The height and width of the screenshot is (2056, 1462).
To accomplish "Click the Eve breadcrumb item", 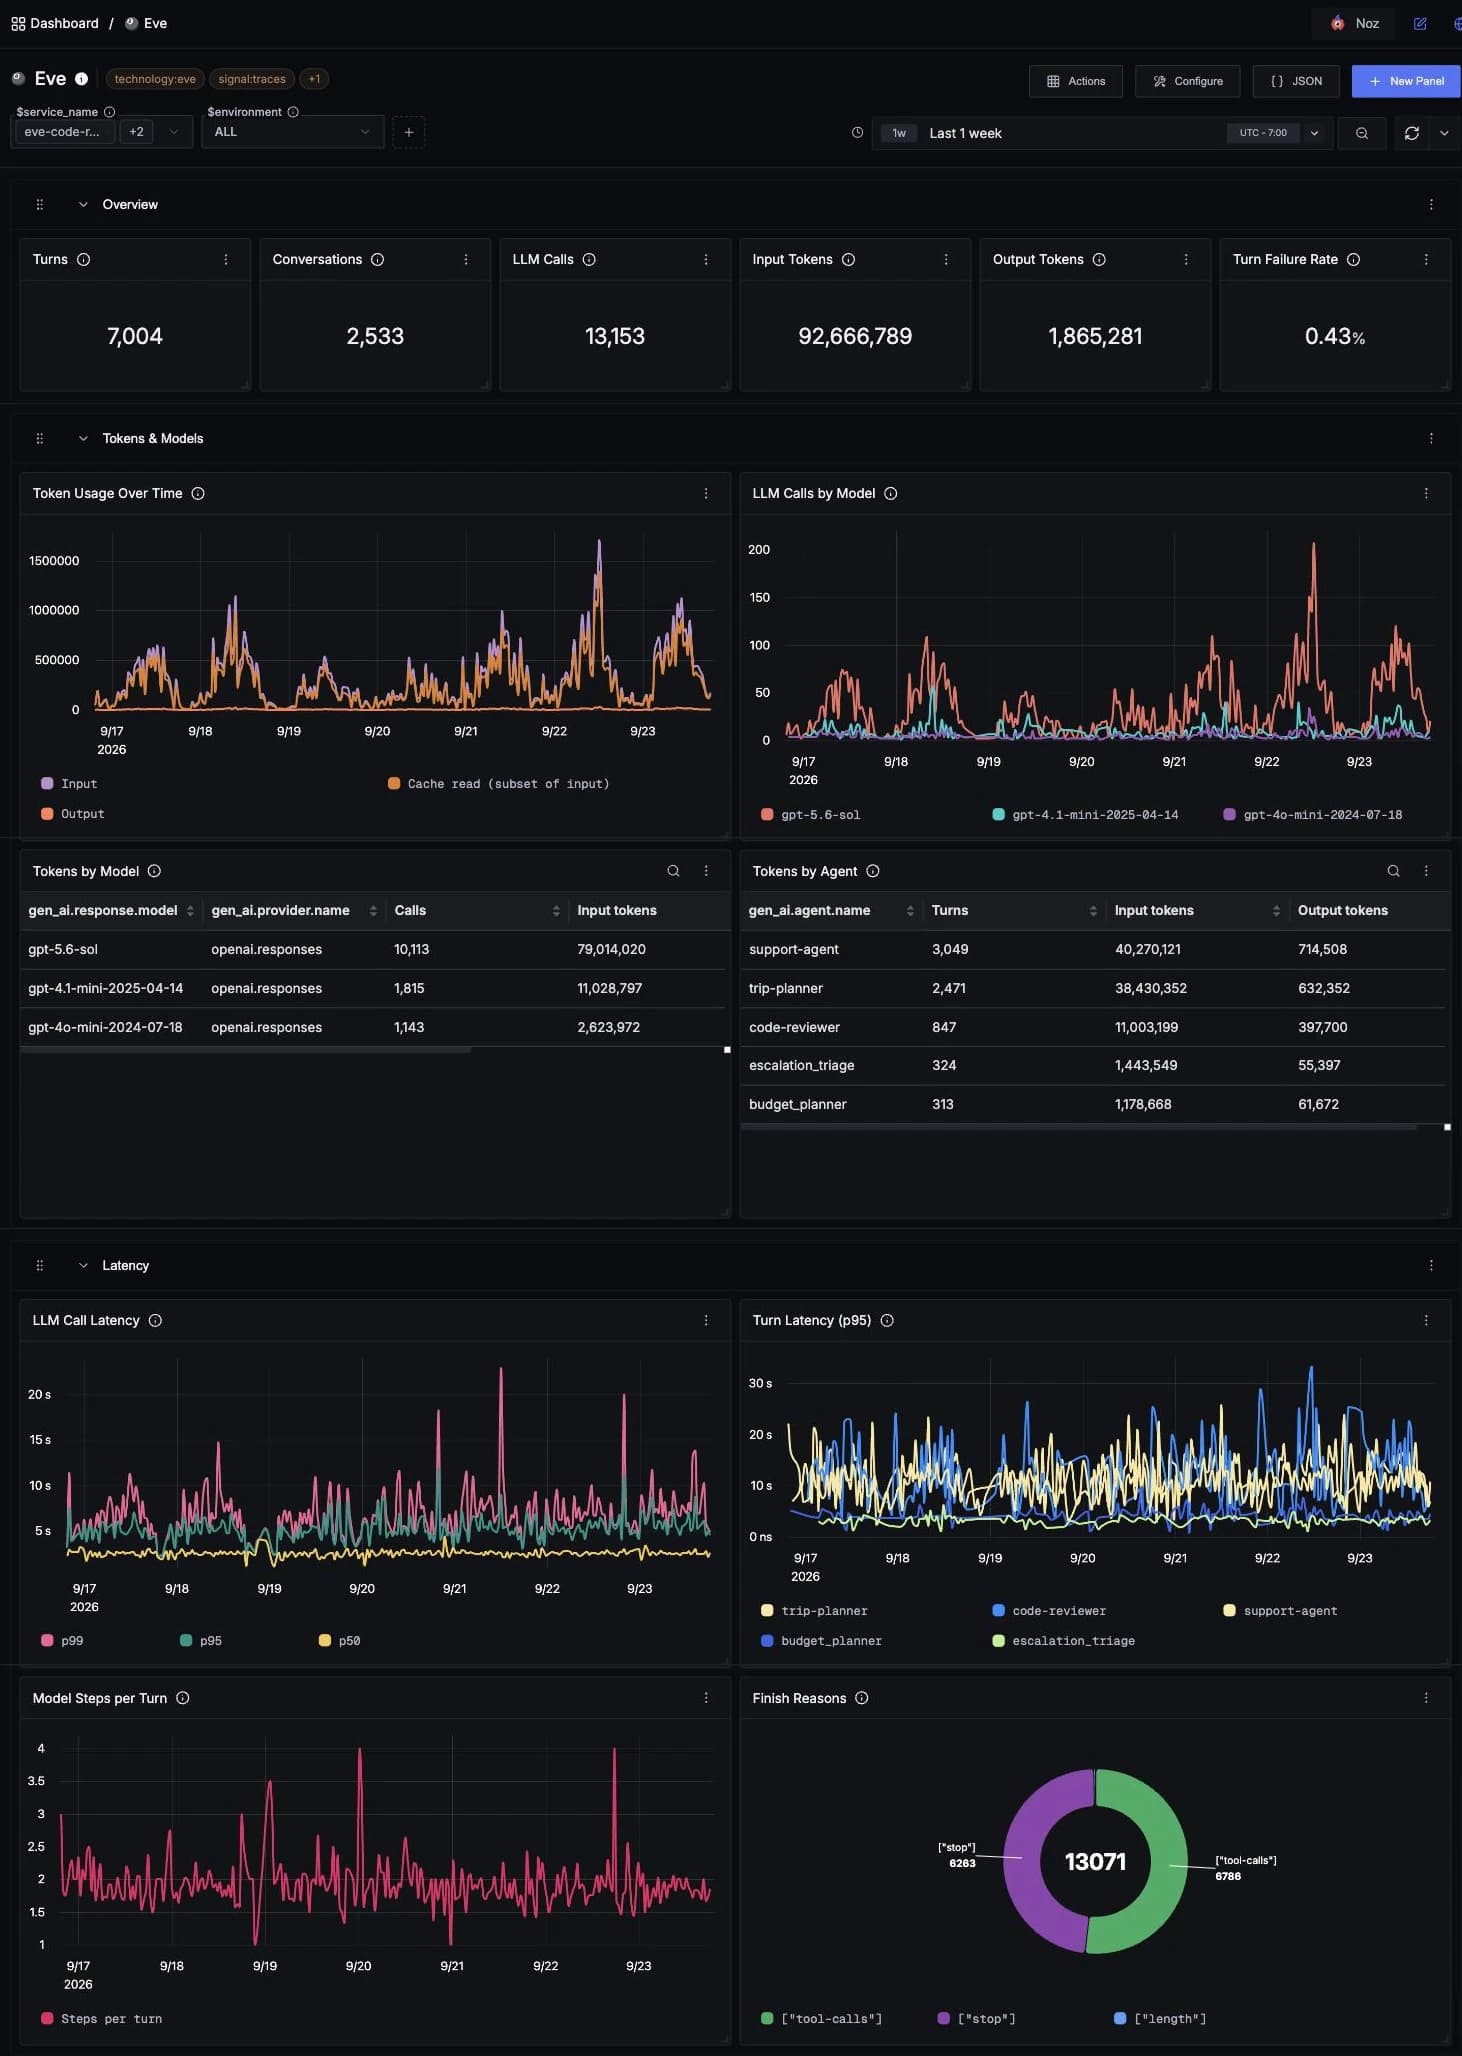I will point(146,23).
